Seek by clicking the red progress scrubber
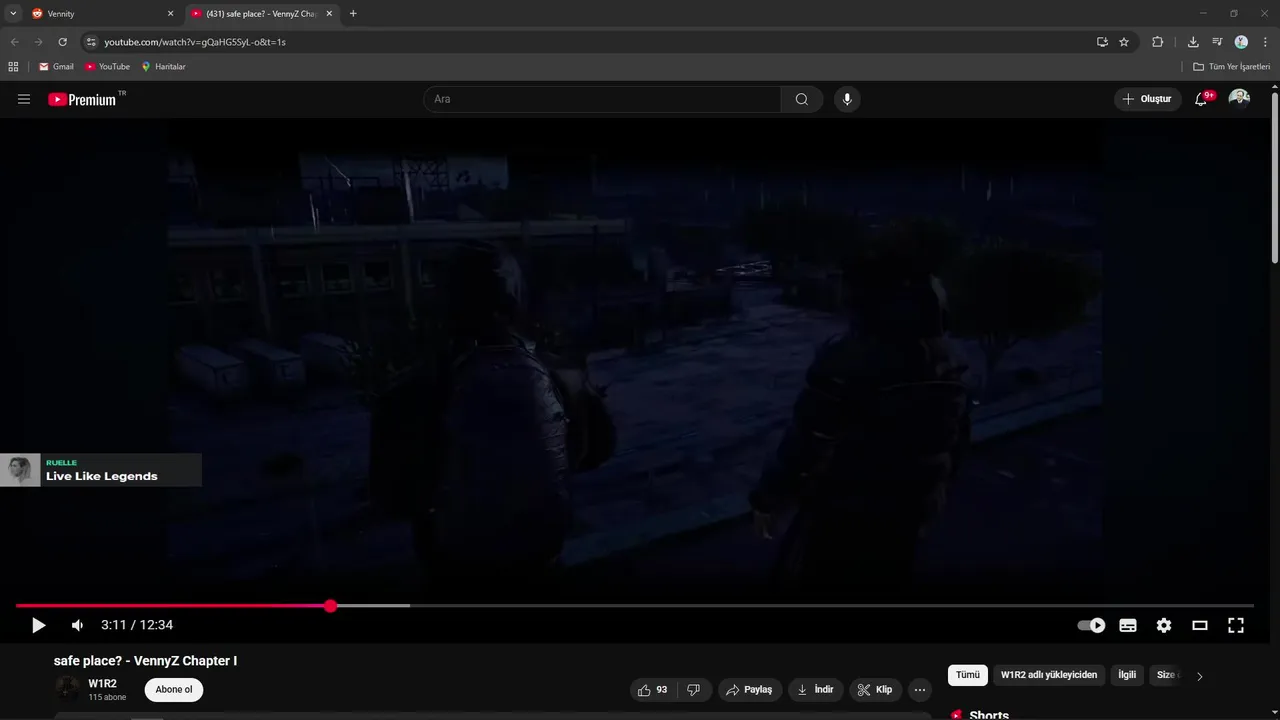The image size is (1280, 720). click(x=331, y=606)
